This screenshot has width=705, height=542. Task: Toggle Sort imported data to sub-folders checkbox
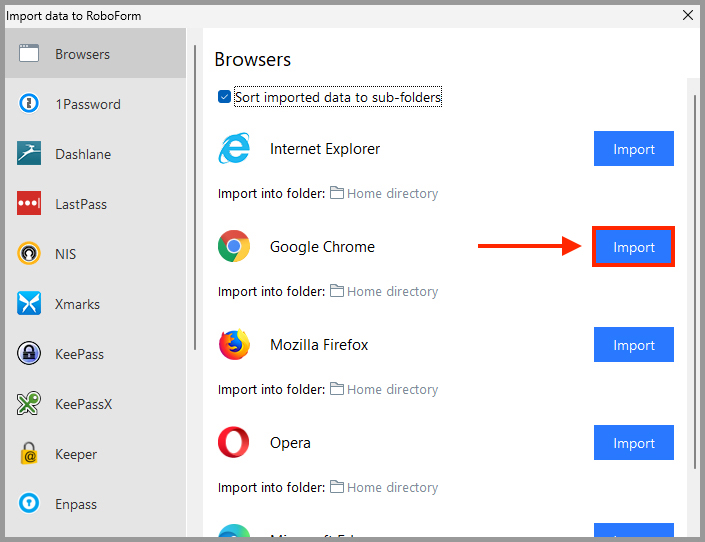(225, 97)
